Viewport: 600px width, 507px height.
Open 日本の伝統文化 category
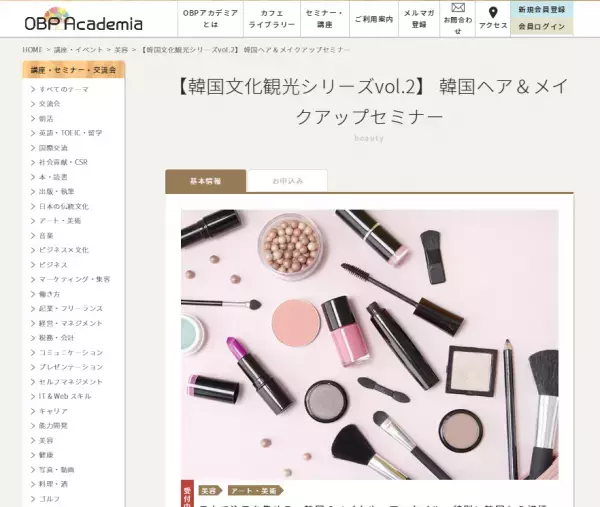pos(64,206)
